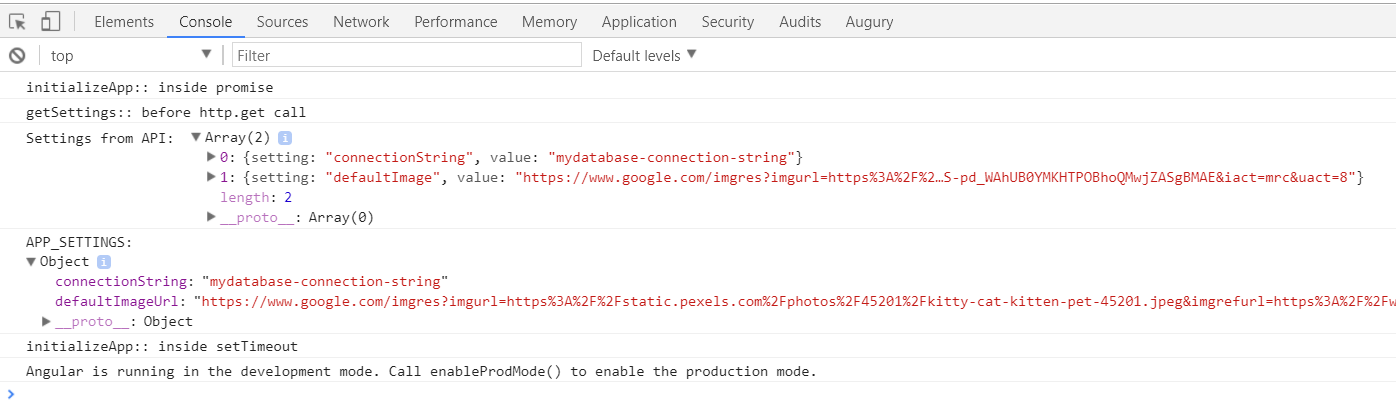Expand the Array(0) __proto__ node
Screen dimensions: 1396x412
(x=211, y=218)
